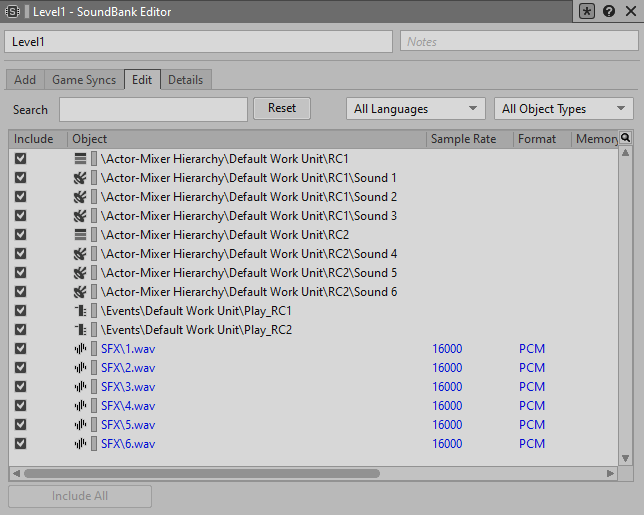The width and height of the screenshot is (644, 515).
Task: Click the star icon in title bar
Action: tap(588, 12)
